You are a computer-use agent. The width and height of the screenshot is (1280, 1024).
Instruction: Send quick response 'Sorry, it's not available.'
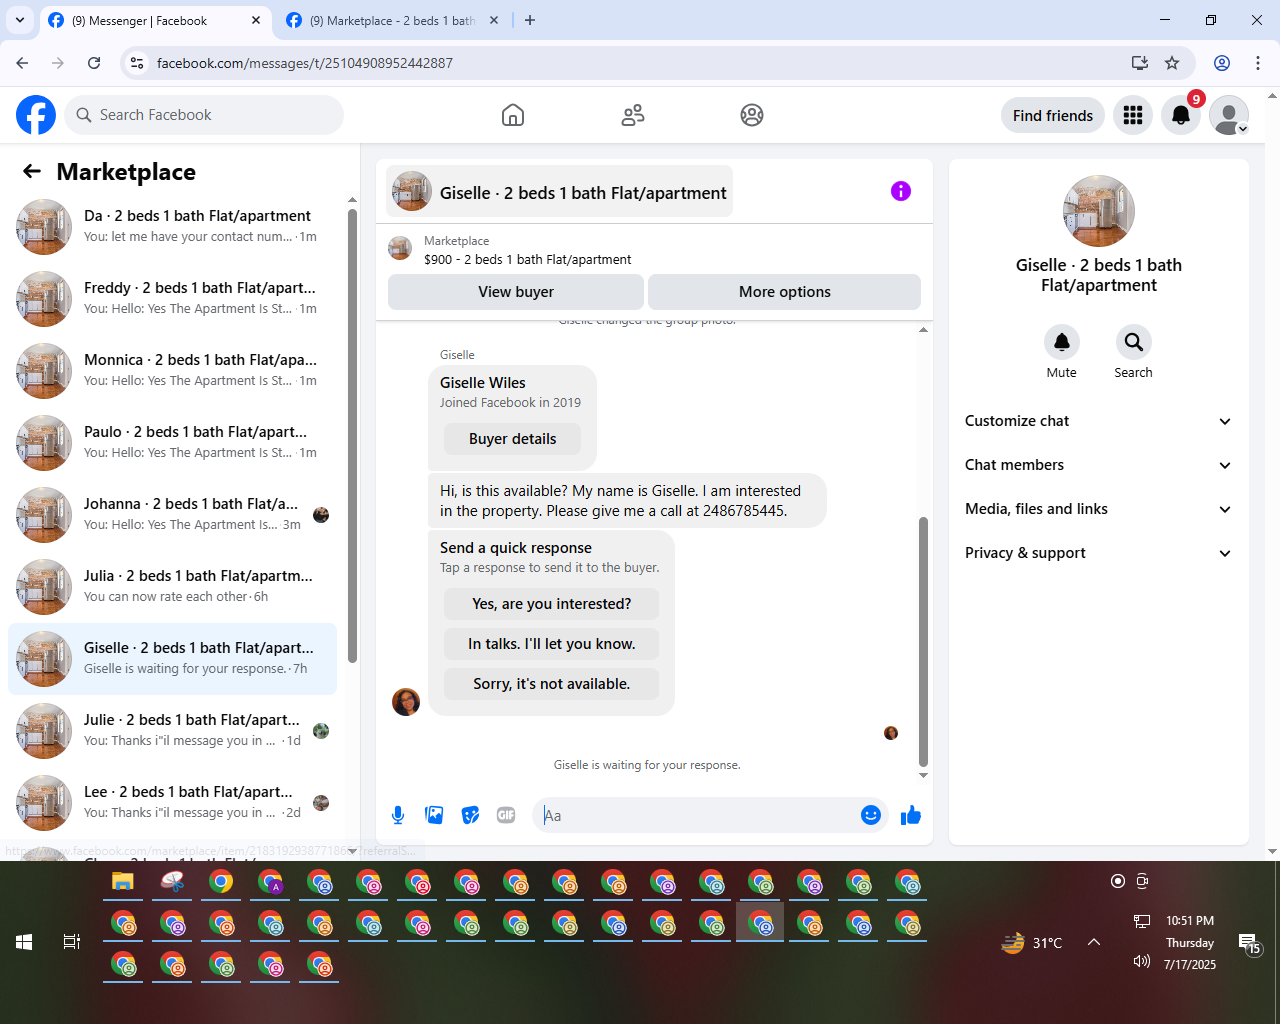(552, 684)
